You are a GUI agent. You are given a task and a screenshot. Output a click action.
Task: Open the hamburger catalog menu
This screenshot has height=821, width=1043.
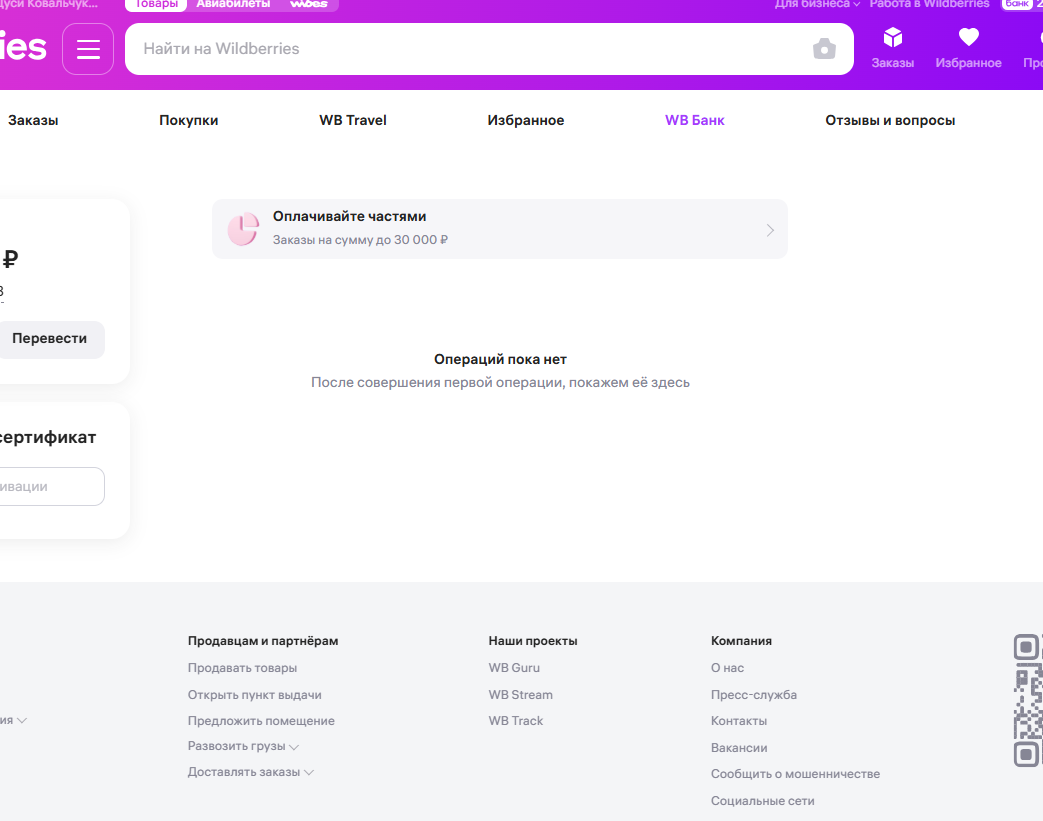[88, 49]
